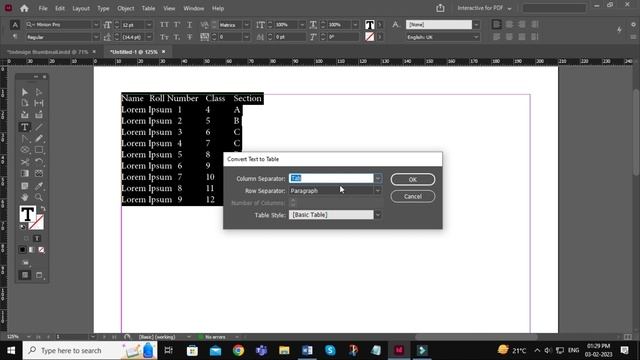This screenshot has width=640, height=360.
Task: Select the Type tool in toolbox
Action: 24,127
